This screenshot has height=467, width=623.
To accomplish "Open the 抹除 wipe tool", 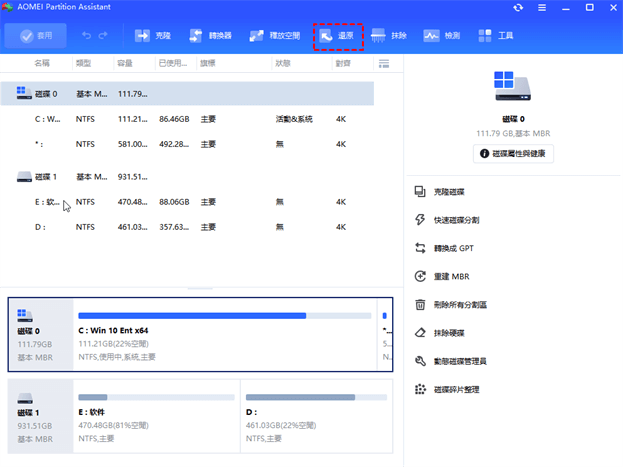I will tap(389, 36).
